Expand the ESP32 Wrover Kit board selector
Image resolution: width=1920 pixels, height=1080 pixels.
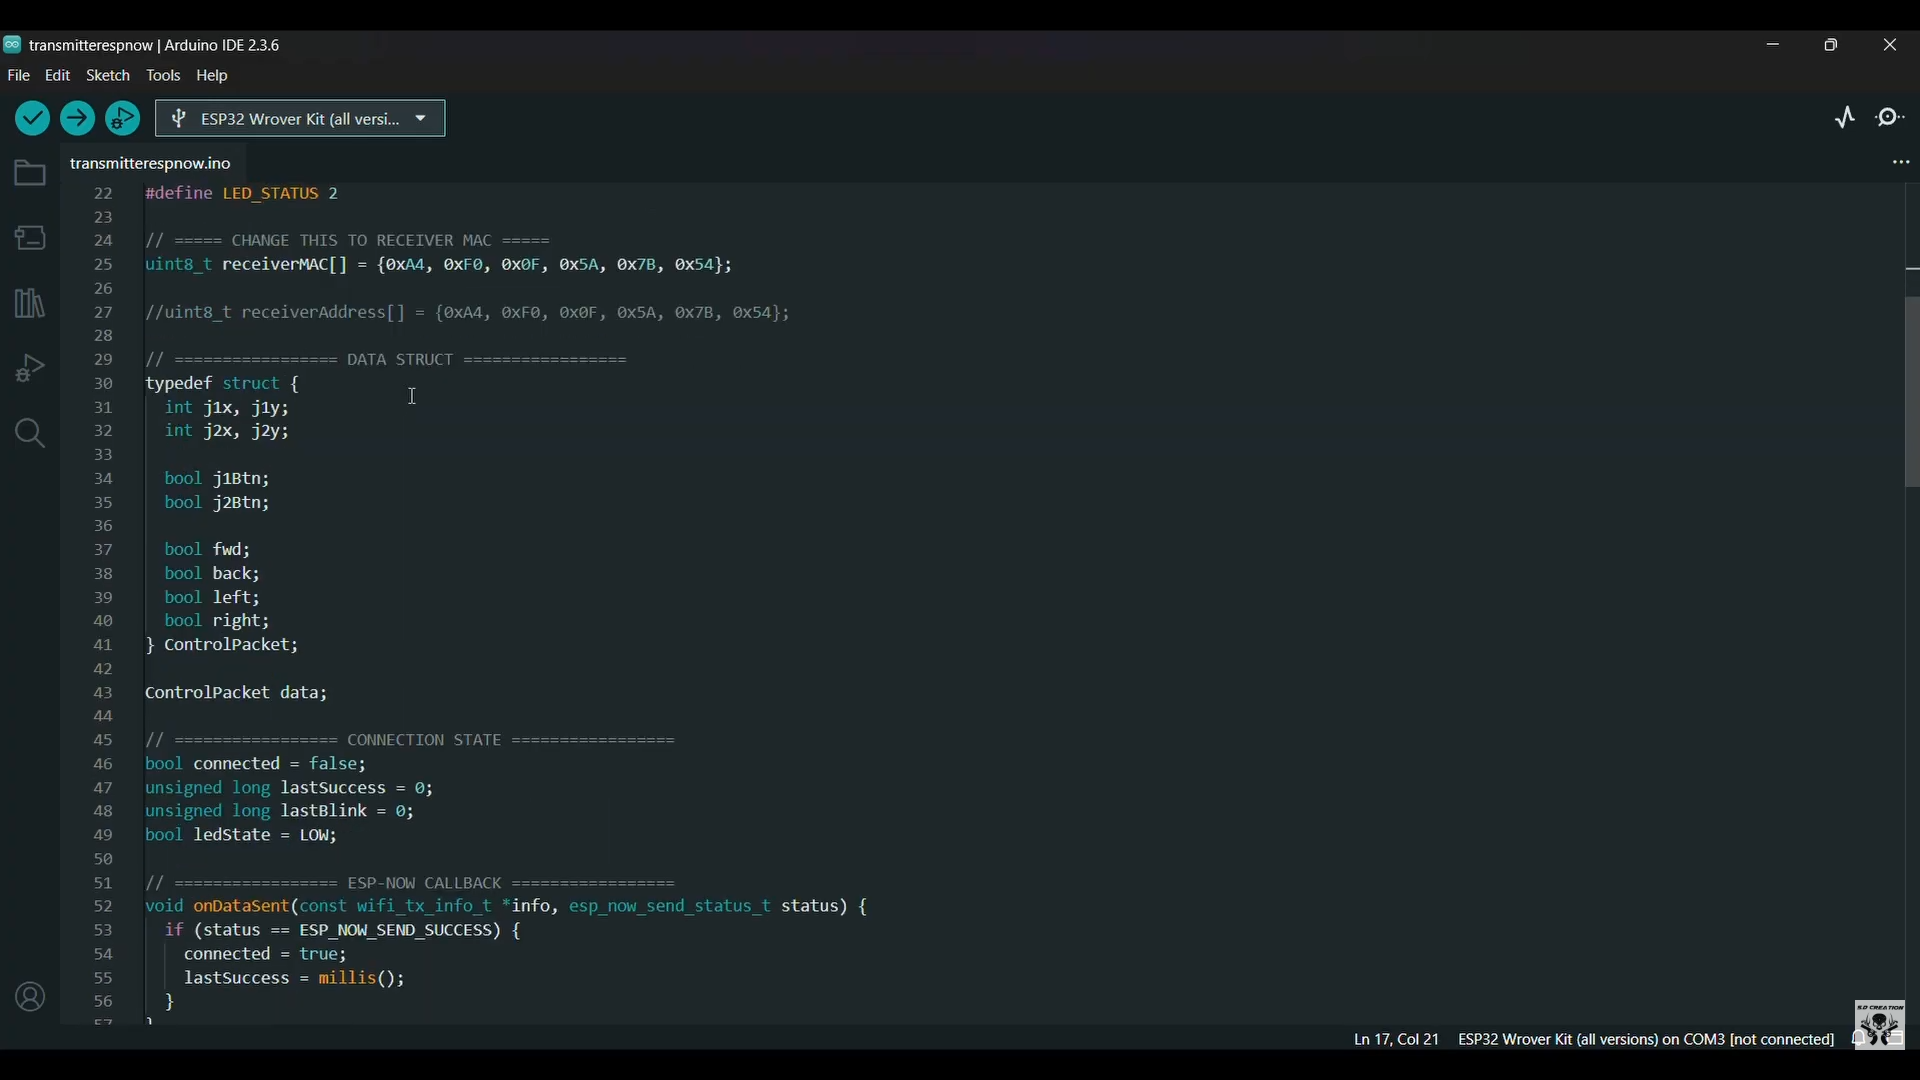point(301,119)
